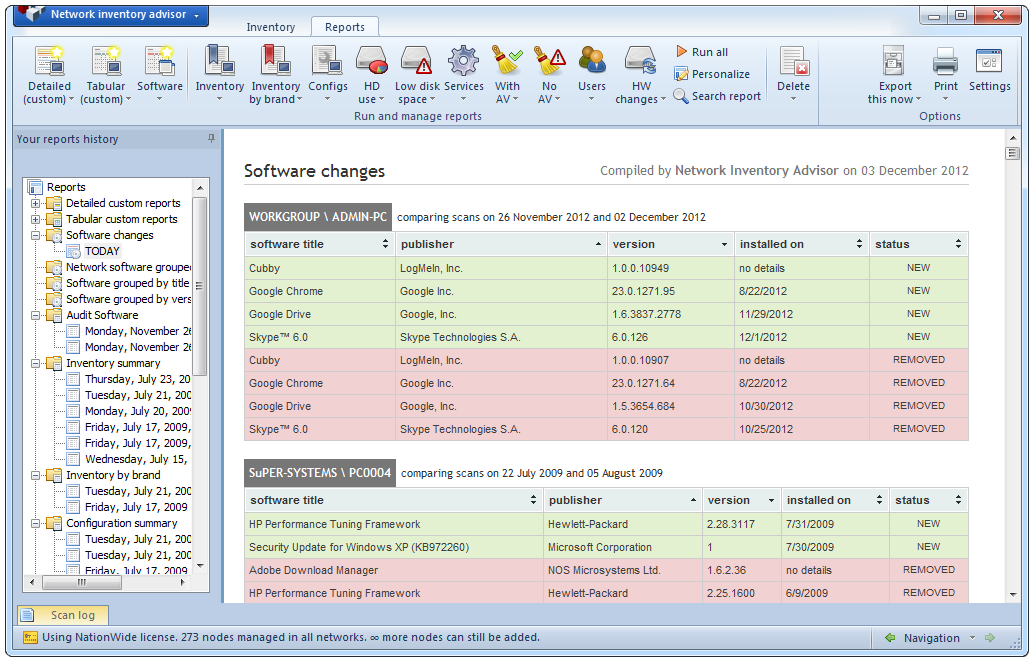
Task: Click Search report in the ribbon
Action: click(x=717, y=96)
